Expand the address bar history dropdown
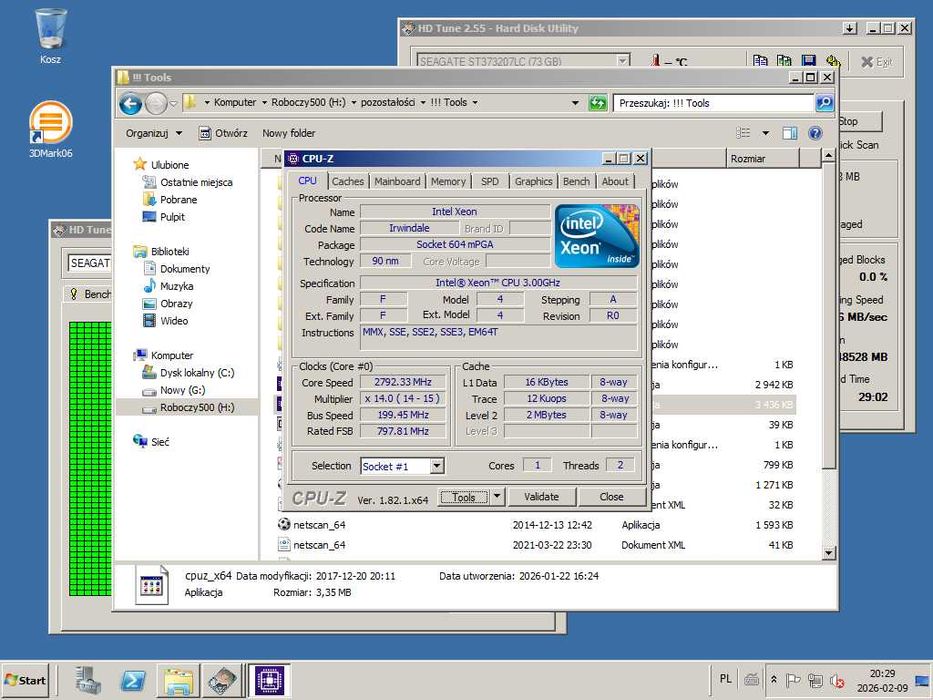The image size is (933, 700). 575,103
